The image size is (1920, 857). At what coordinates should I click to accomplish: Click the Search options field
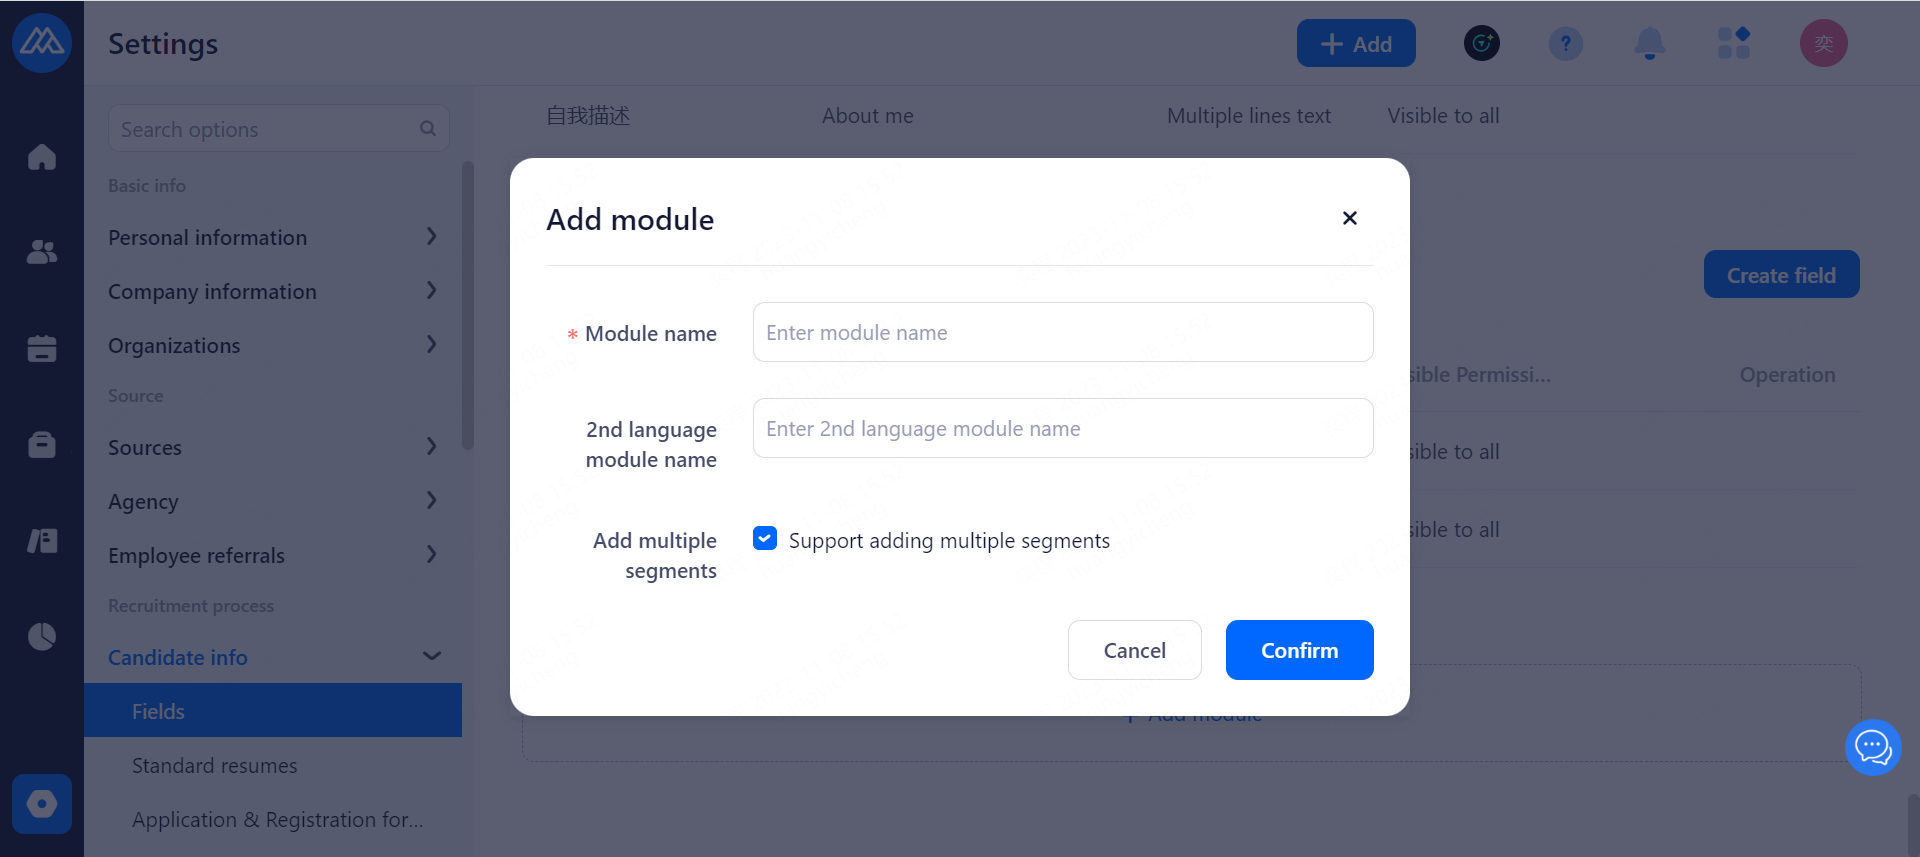click(x=265, y=129)
